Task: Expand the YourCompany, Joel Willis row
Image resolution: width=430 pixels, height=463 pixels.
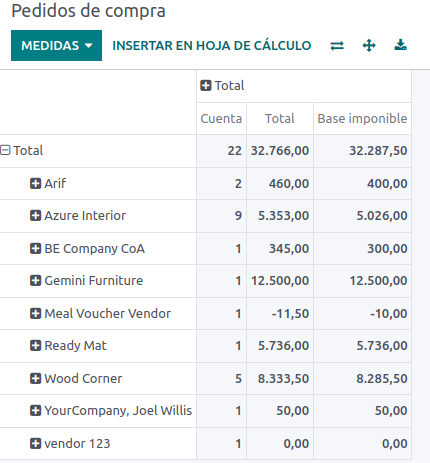Action: (x=111, y=410)
